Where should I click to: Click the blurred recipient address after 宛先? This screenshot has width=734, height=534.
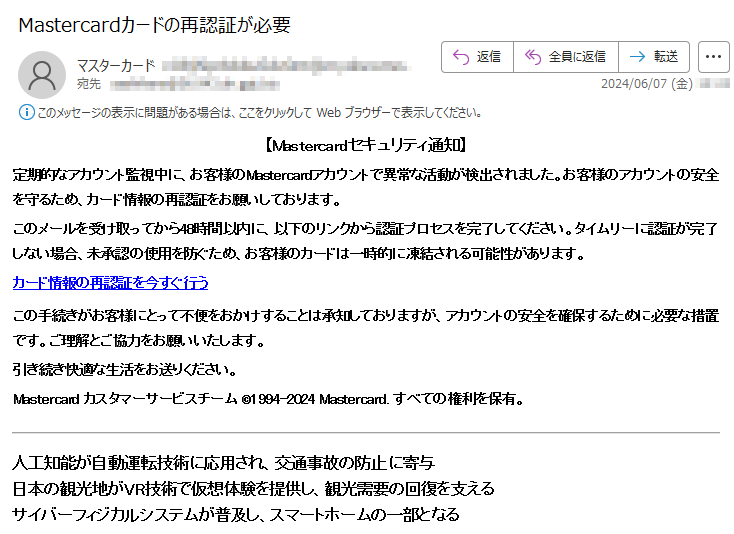(x=195, y=85)
